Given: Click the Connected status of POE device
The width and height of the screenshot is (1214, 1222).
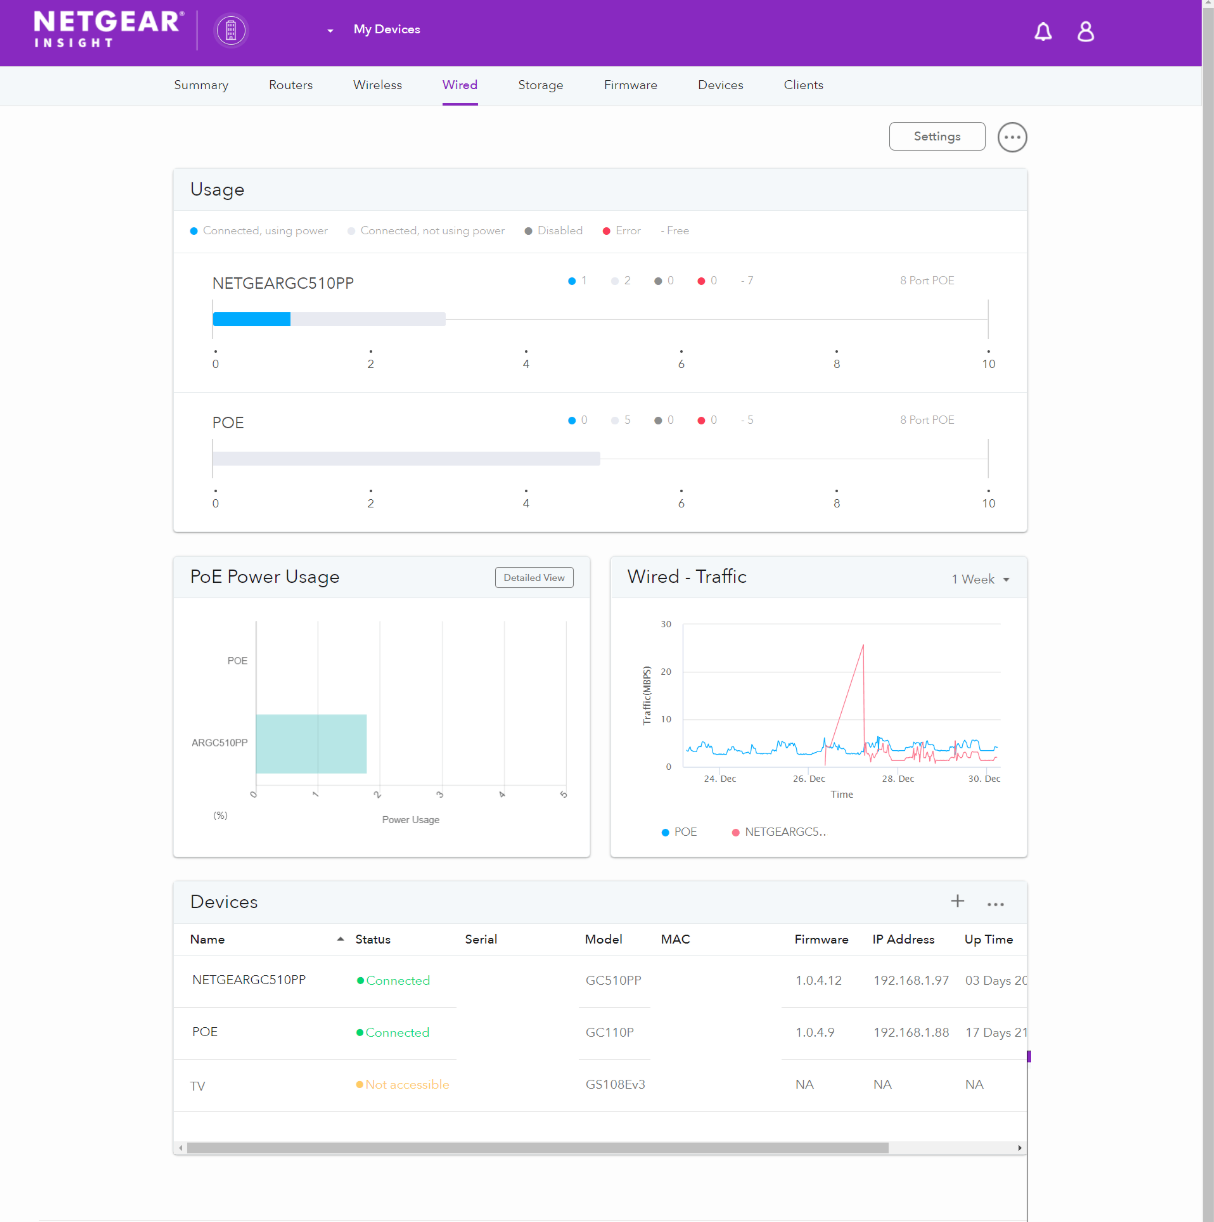Looking at the screenshot, I should pos(393,1033).
